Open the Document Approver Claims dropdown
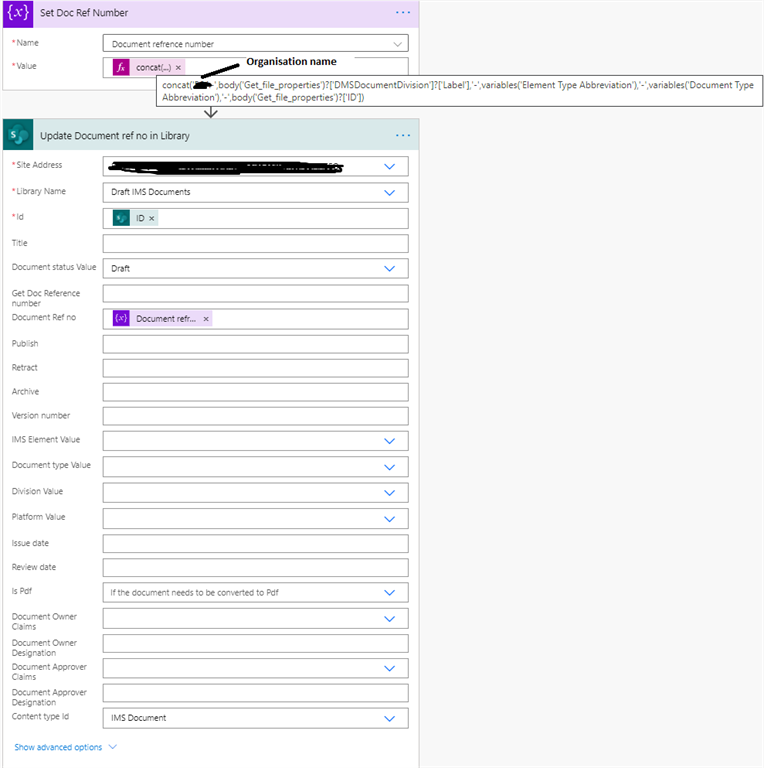The height and width of the screenshot is (768, 764). (x=389, y=669)
